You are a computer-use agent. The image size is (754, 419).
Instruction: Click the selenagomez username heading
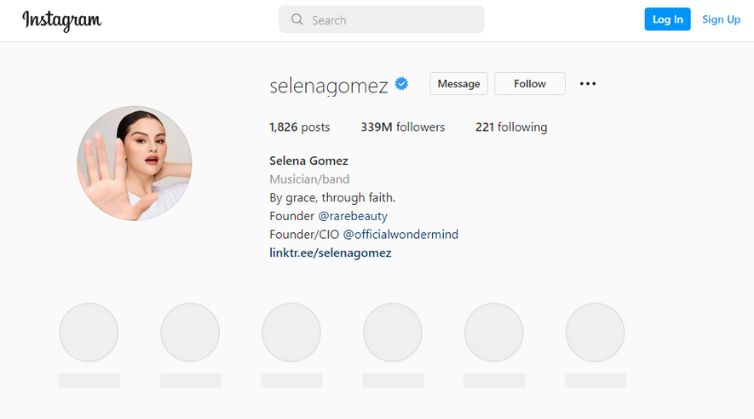click(x=328, y=86)
